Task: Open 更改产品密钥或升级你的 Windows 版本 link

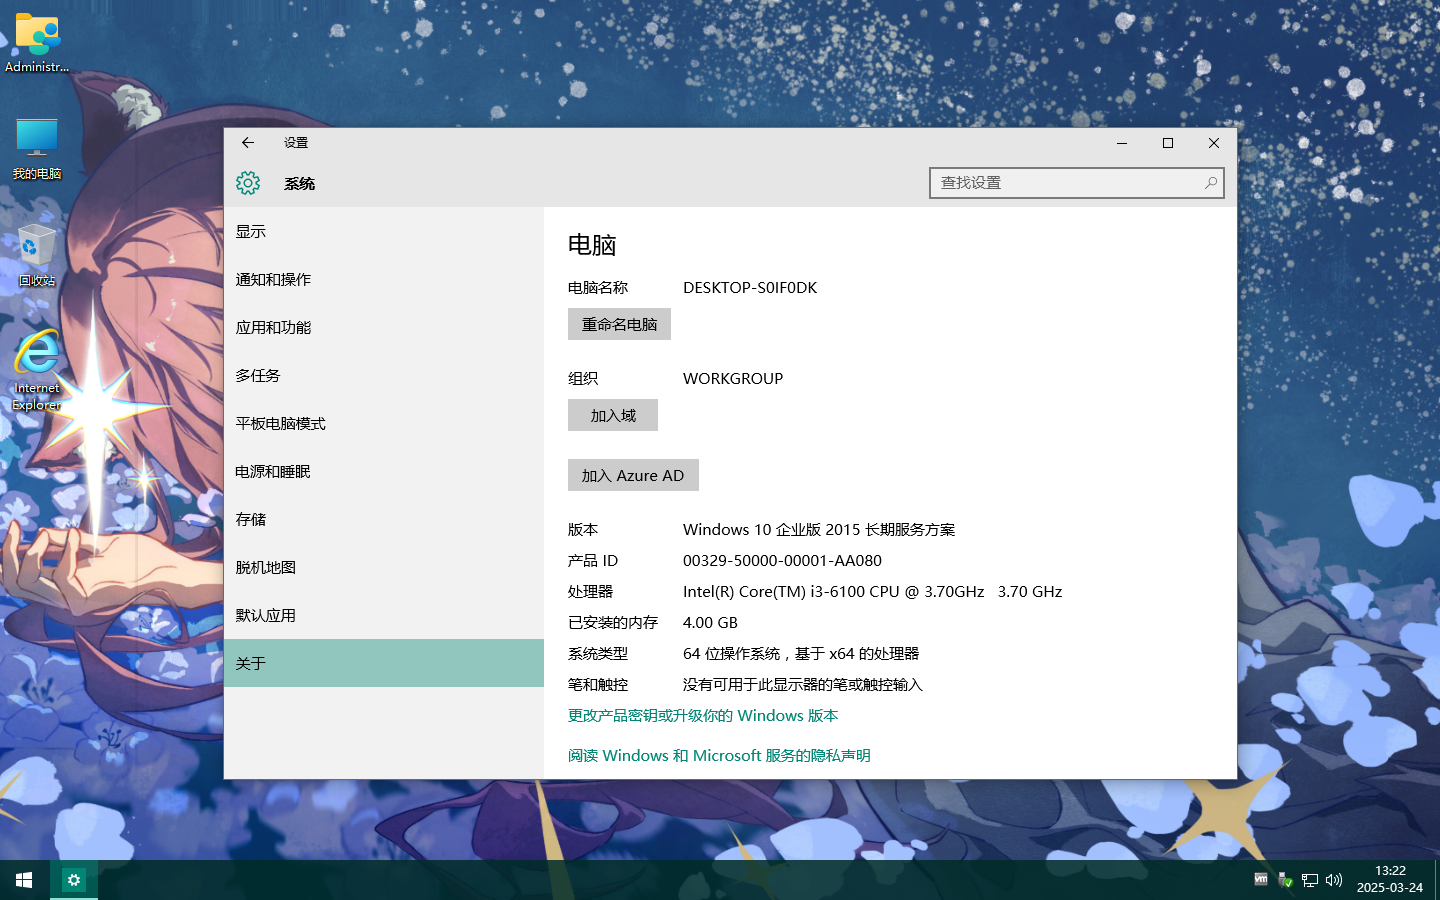Action: click(703, 715)
